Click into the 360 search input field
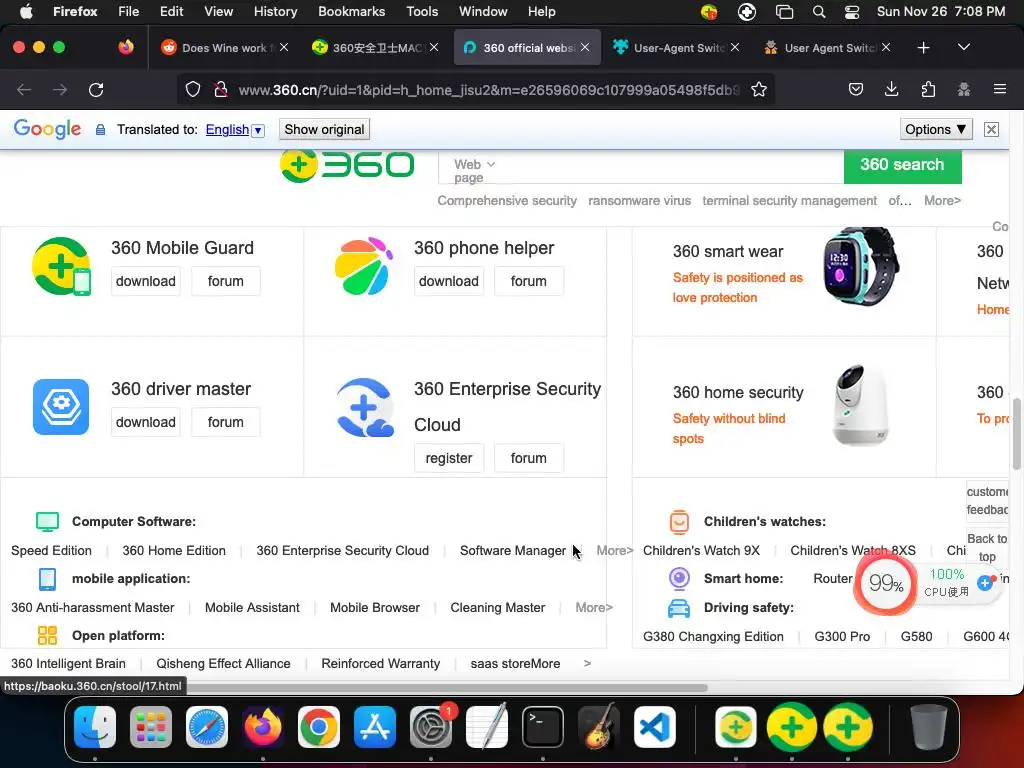1024x768 pixels. [669, 167]
